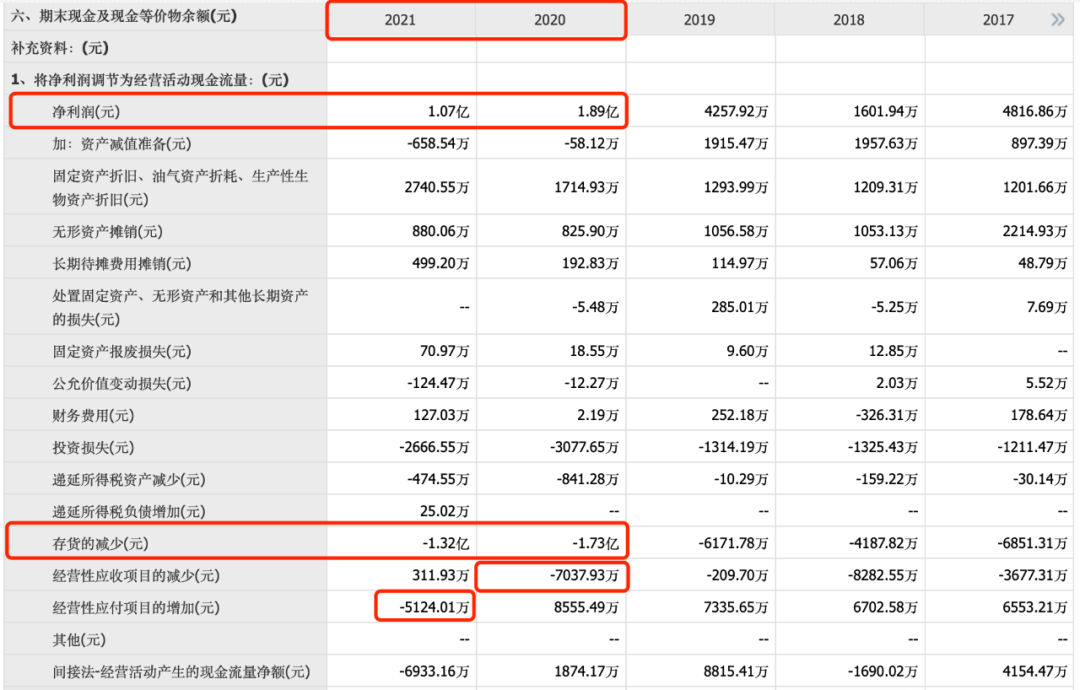Image resolution: width=1080 pixels, height=690 pixels.
Task: Click receivables value 311.93万
Action: [x=441, y=576]
